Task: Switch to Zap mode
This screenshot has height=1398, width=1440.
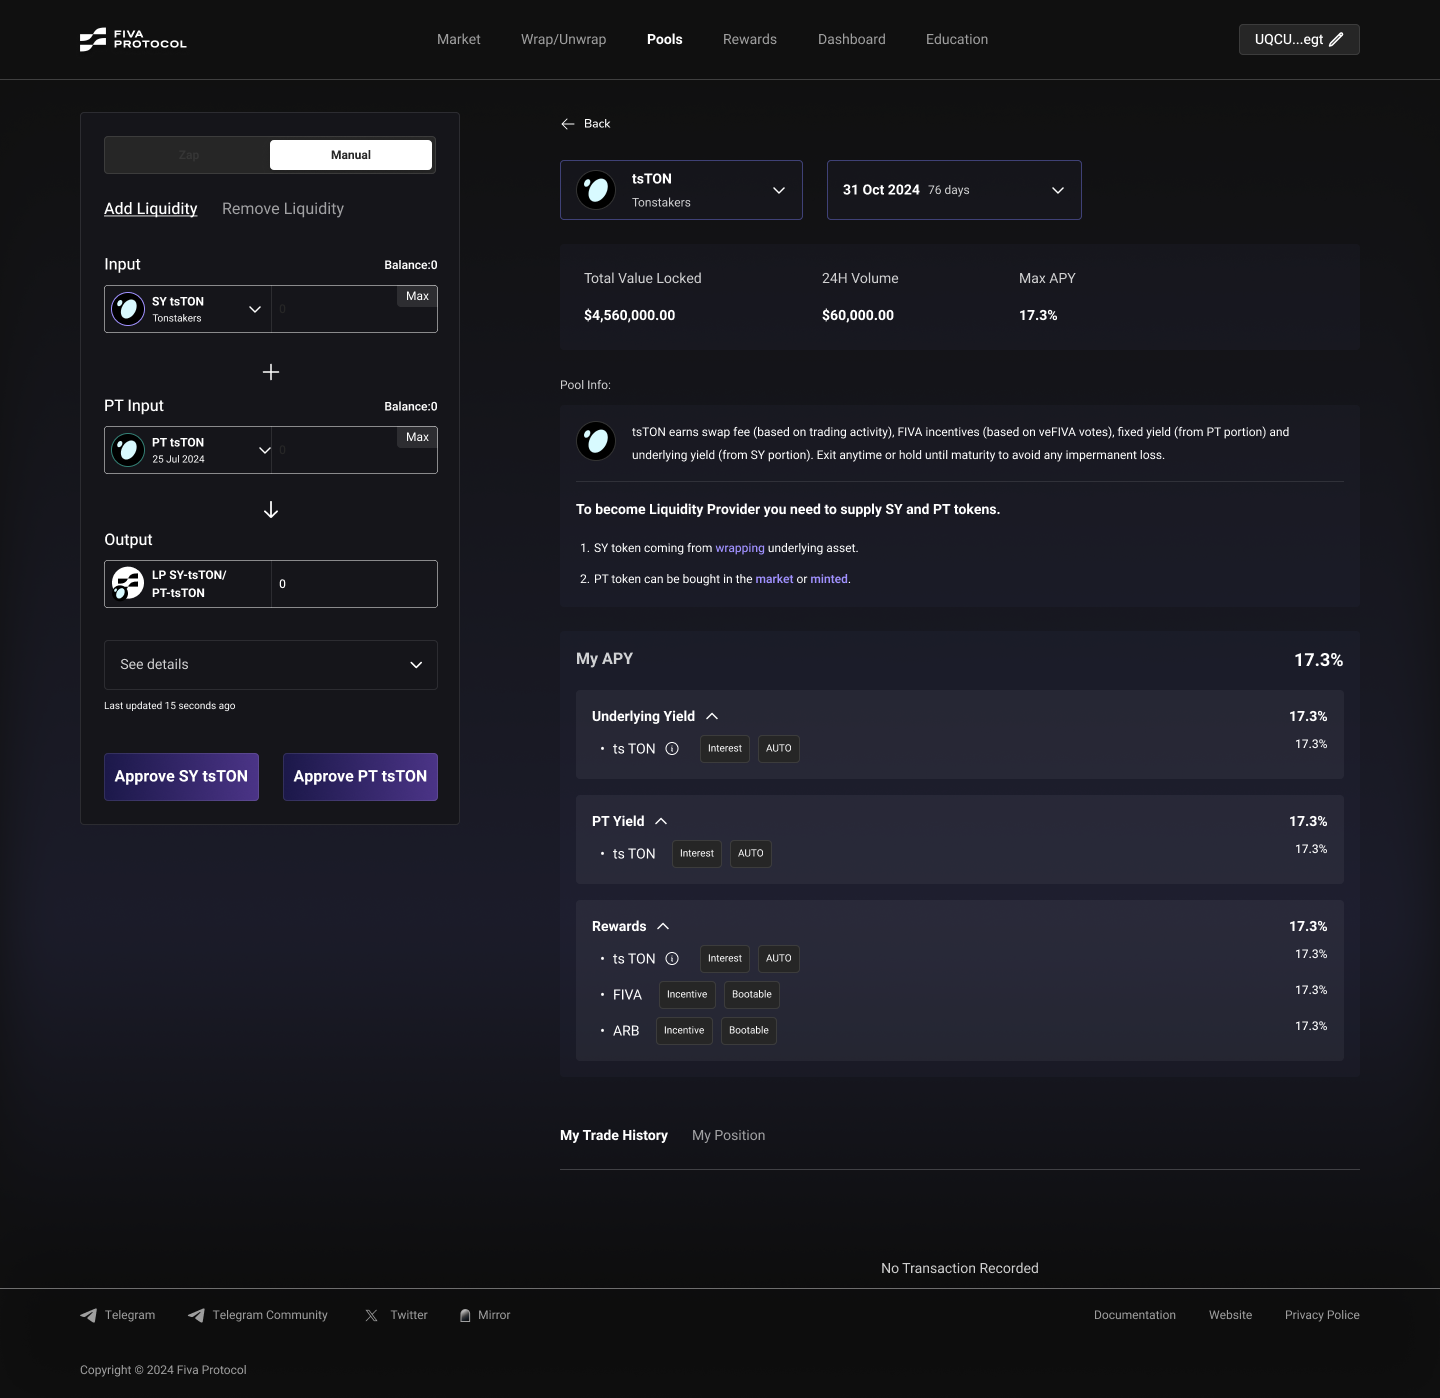Action: coord(188,155)
